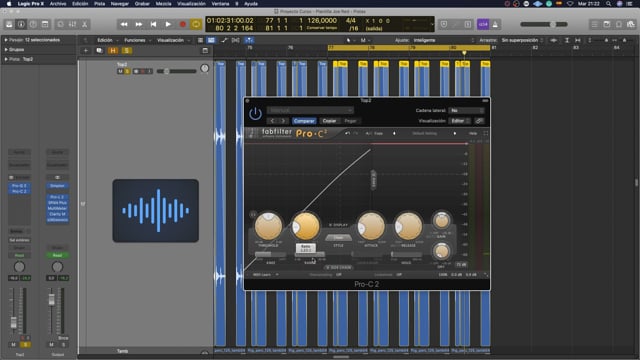The width and height of the screenshot is (640, 360).
Task: Click the plugin window link icon
Action: 479,121
